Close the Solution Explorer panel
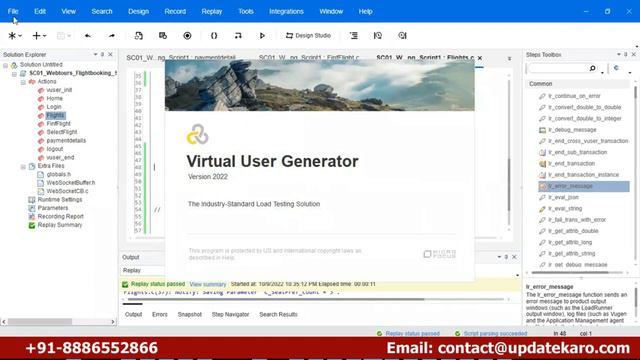This screenshot has width=640, height=360. click(110, 54)
